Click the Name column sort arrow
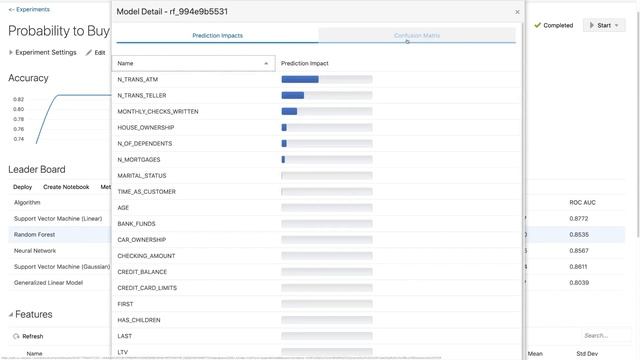The image size is (640, 360). tap(266, 63)
